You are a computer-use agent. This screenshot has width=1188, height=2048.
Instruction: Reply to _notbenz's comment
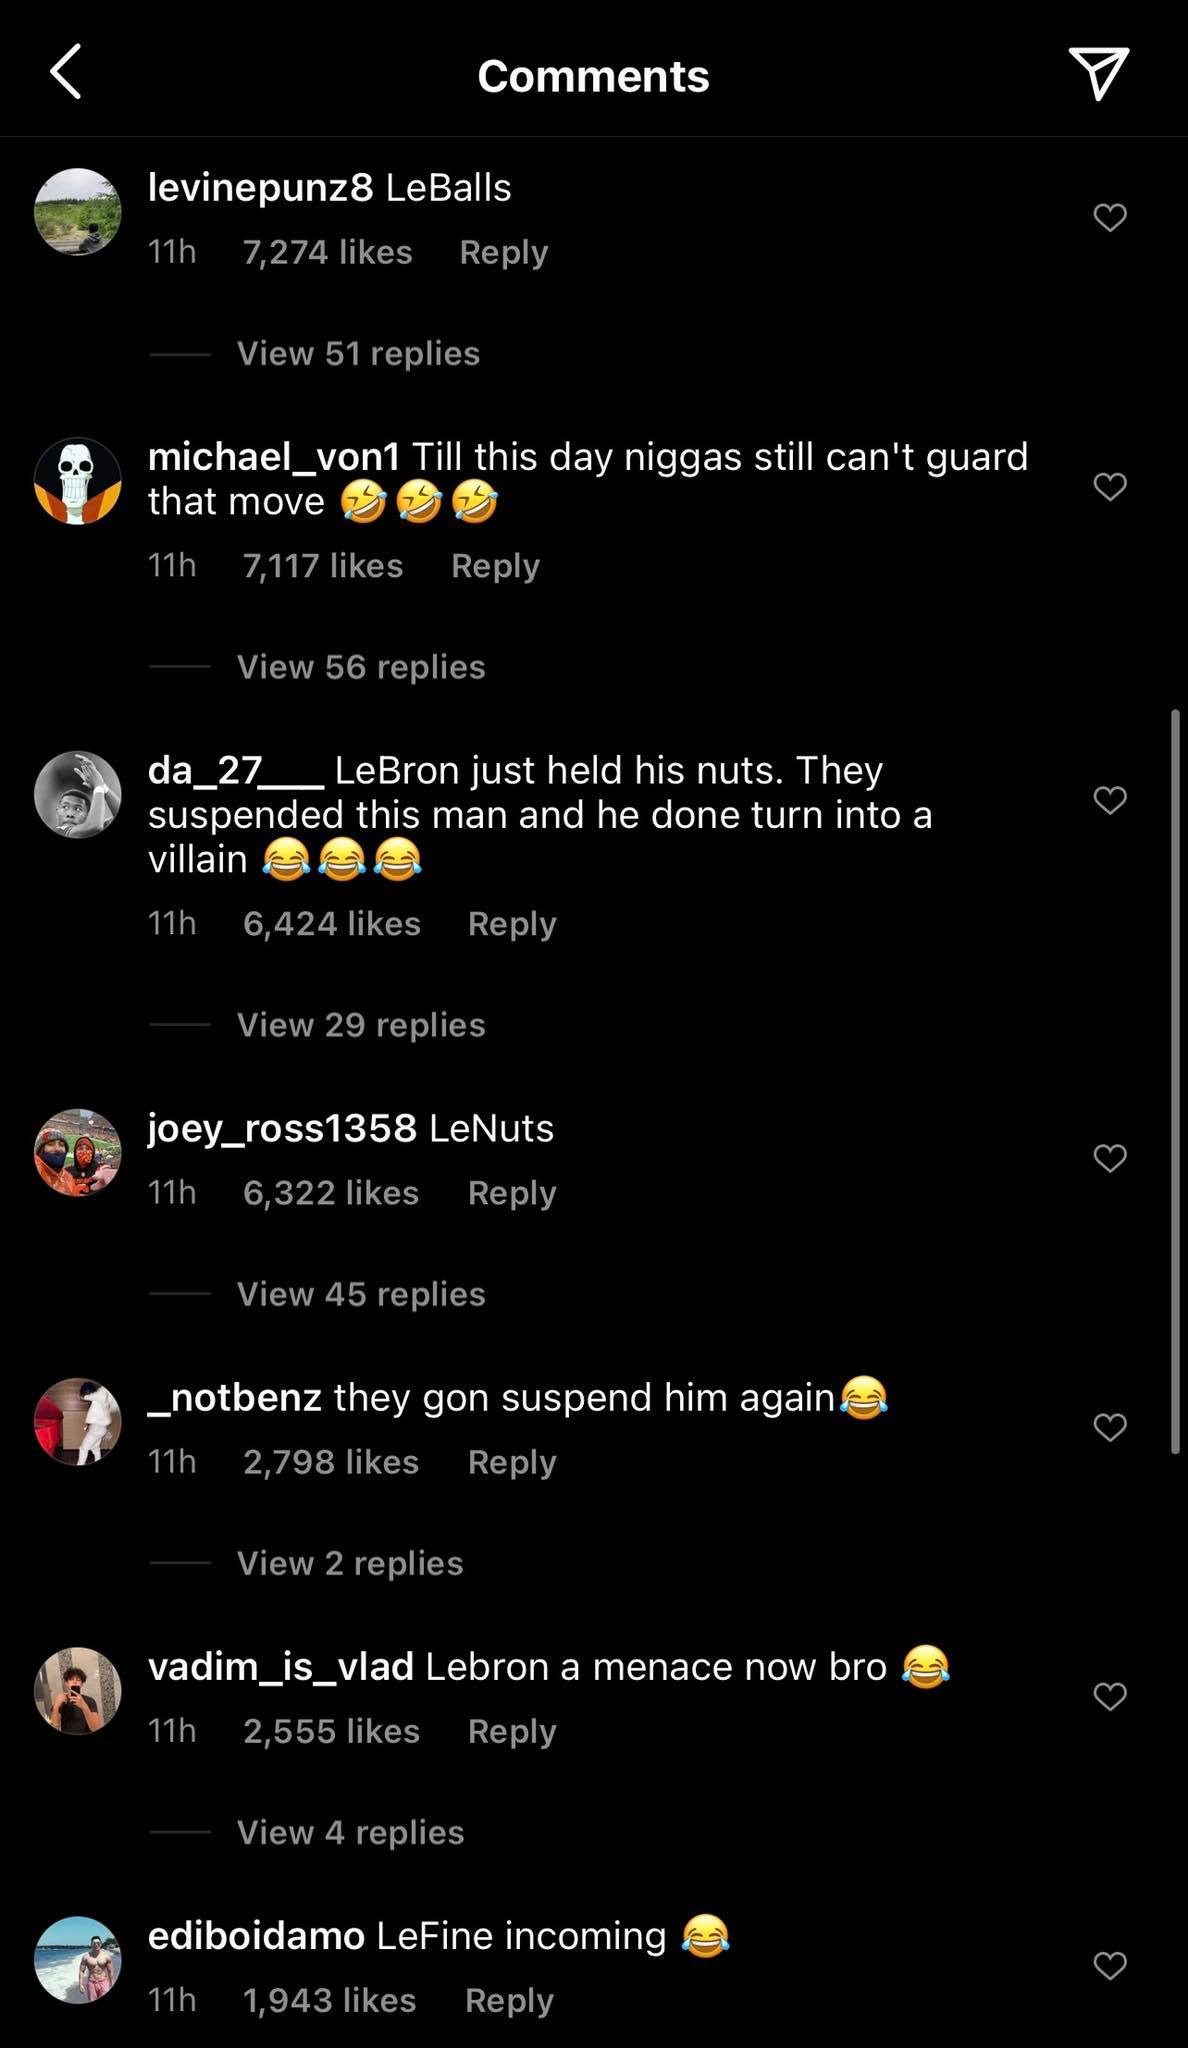(512, 1462)
